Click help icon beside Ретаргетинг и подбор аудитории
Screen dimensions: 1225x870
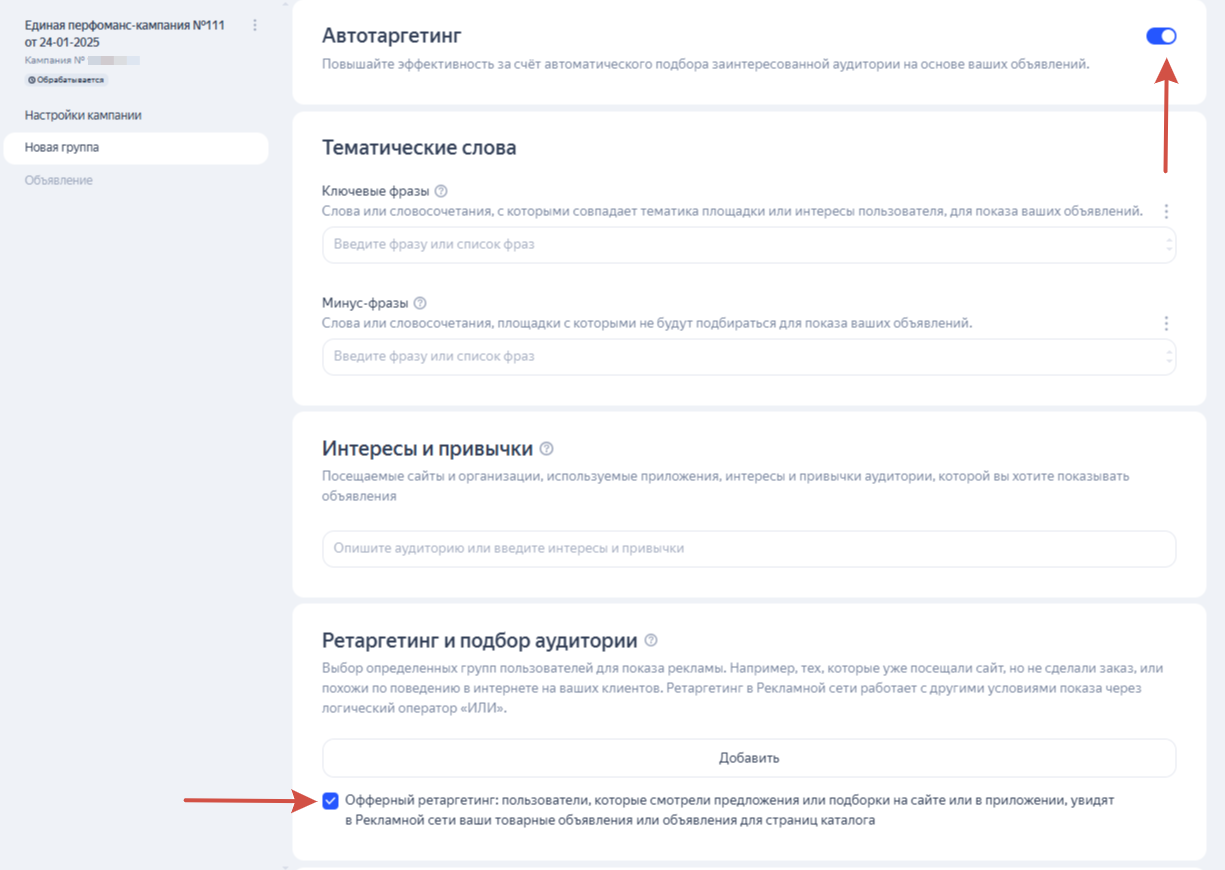pos(651,641)
